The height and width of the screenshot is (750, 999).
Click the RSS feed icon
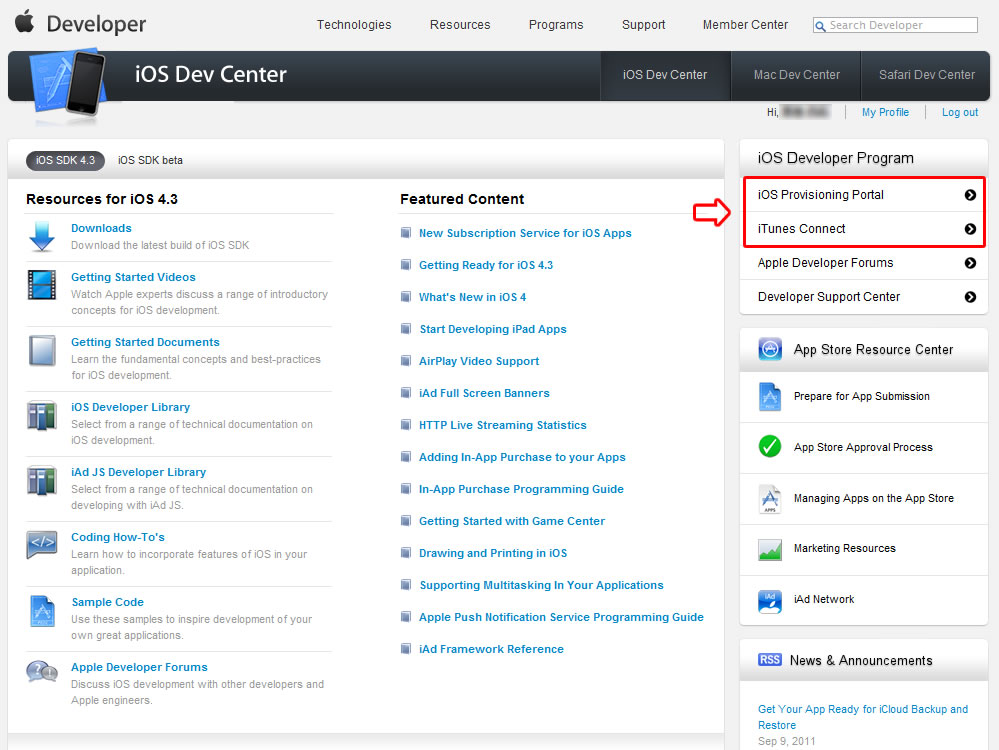[x=770, y=660]
